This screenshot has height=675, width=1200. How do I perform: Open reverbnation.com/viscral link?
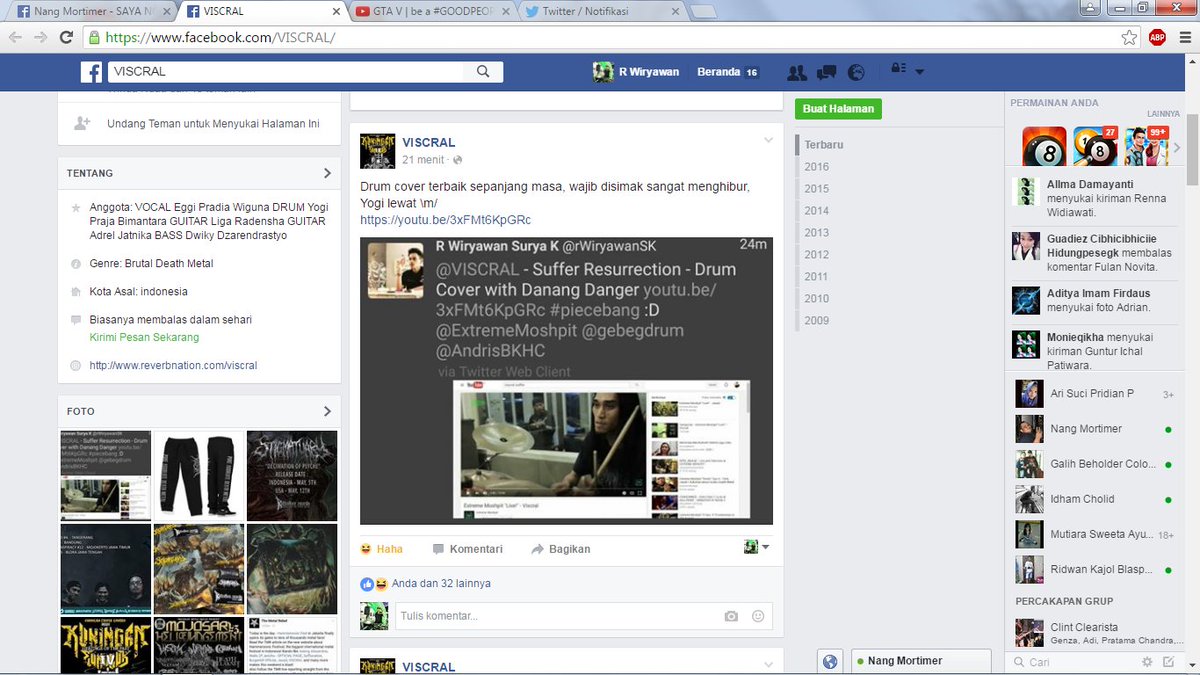[x=173, y=365]
